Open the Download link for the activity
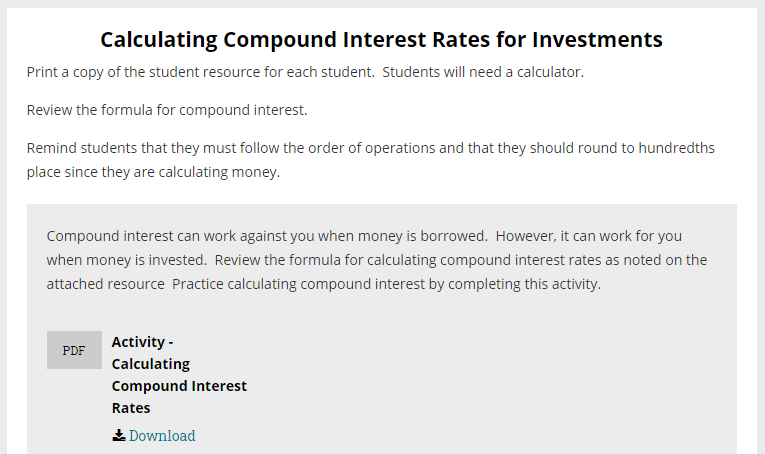 pos(161,435)
